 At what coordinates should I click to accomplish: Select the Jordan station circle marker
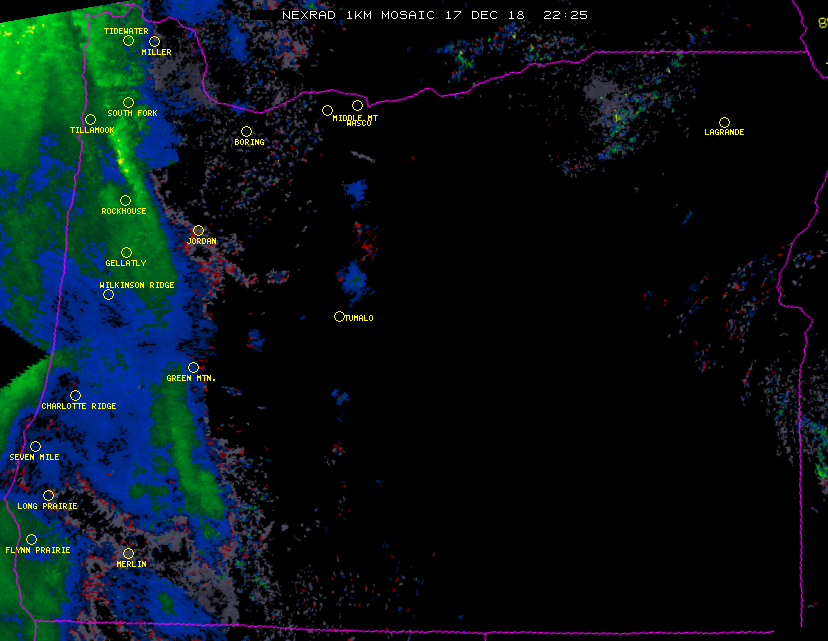click(198, 231)
